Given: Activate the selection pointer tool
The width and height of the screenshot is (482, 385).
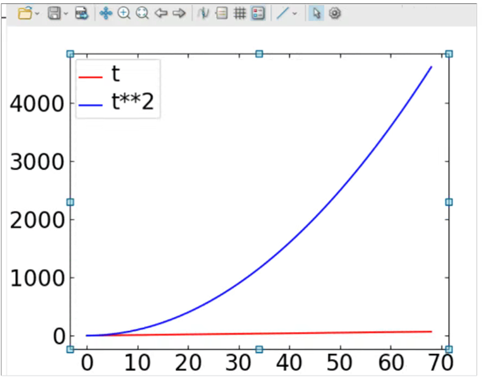Looking at the screenshot, I should click(316, 13).
